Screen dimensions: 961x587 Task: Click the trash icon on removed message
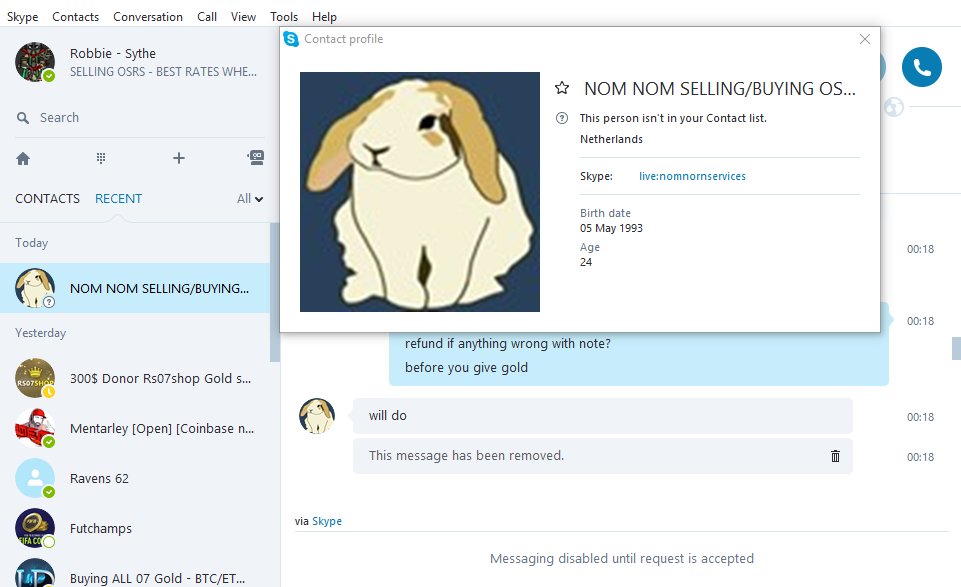point(835,456)
